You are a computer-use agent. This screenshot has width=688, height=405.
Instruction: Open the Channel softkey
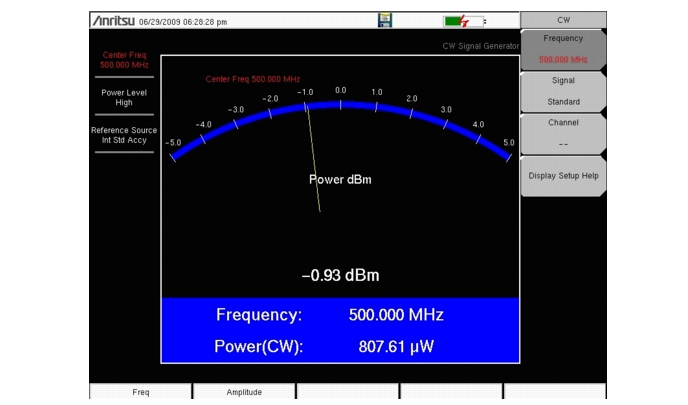[x=563, y=133]
